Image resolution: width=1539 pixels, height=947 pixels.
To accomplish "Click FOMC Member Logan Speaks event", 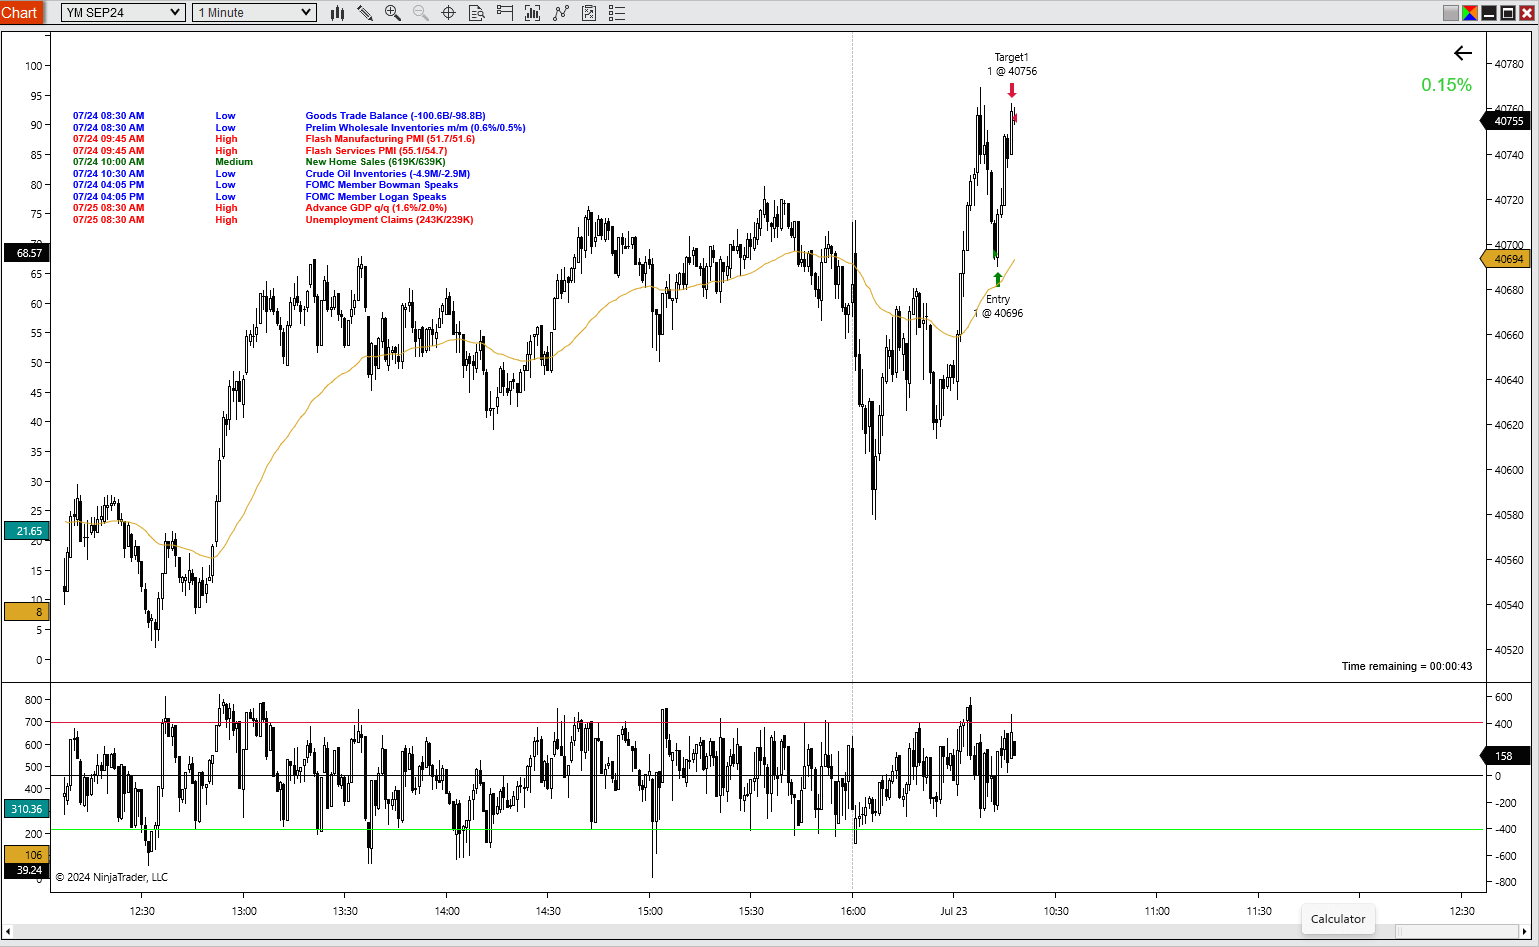I will 376,197.
